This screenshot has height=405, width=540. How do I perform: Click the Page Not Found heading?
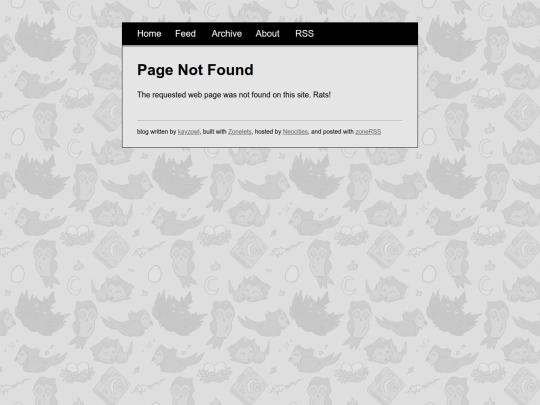click(x=195, y=70)
